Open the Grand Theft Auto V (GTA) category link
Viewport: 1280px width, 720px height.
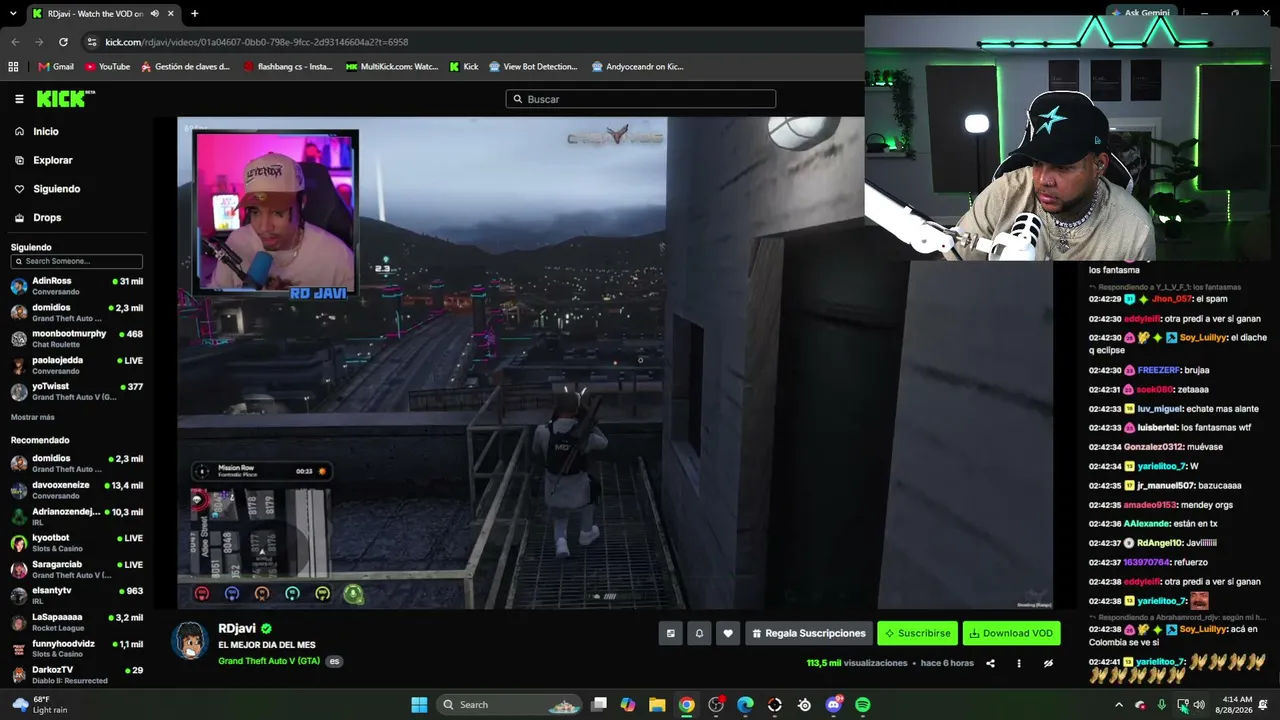(269, 661)
